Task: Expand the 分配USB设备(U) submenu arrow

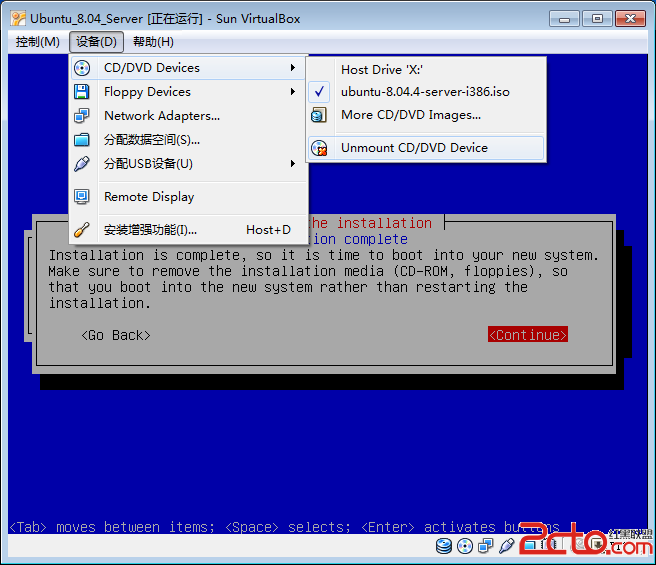Action: click(x=293, y=164)
